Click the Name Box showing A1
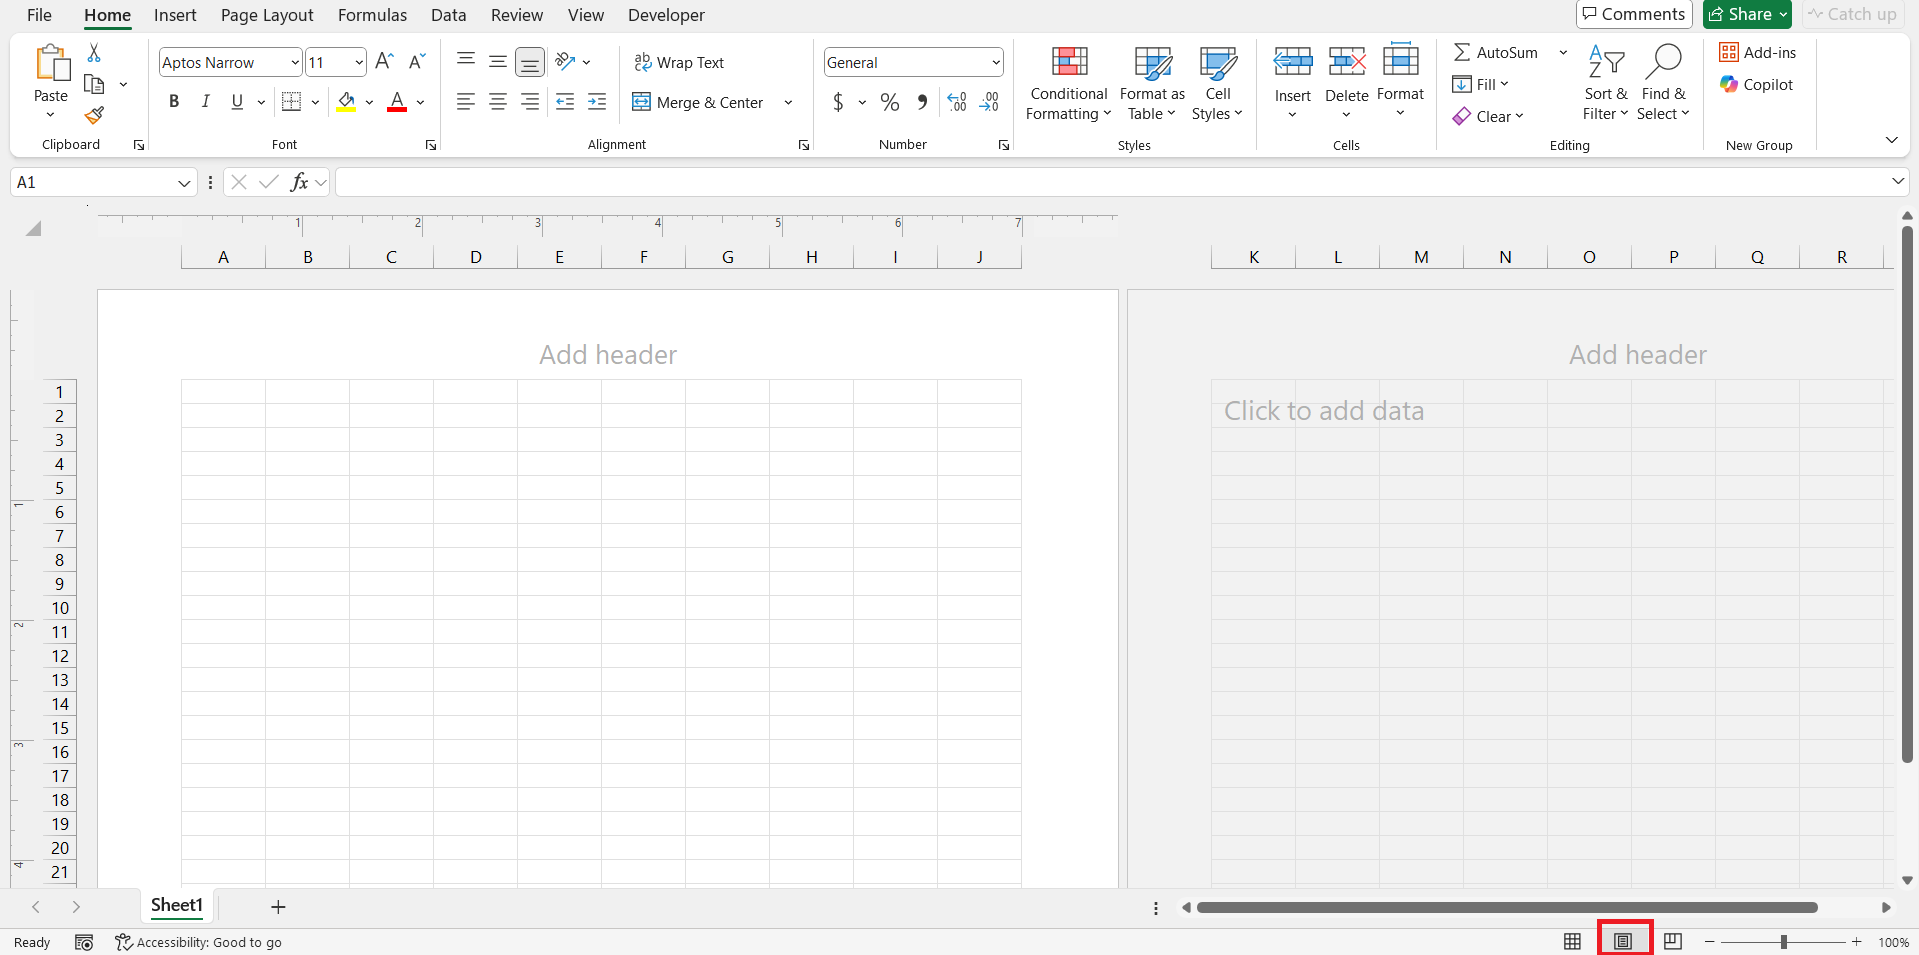 95,182
